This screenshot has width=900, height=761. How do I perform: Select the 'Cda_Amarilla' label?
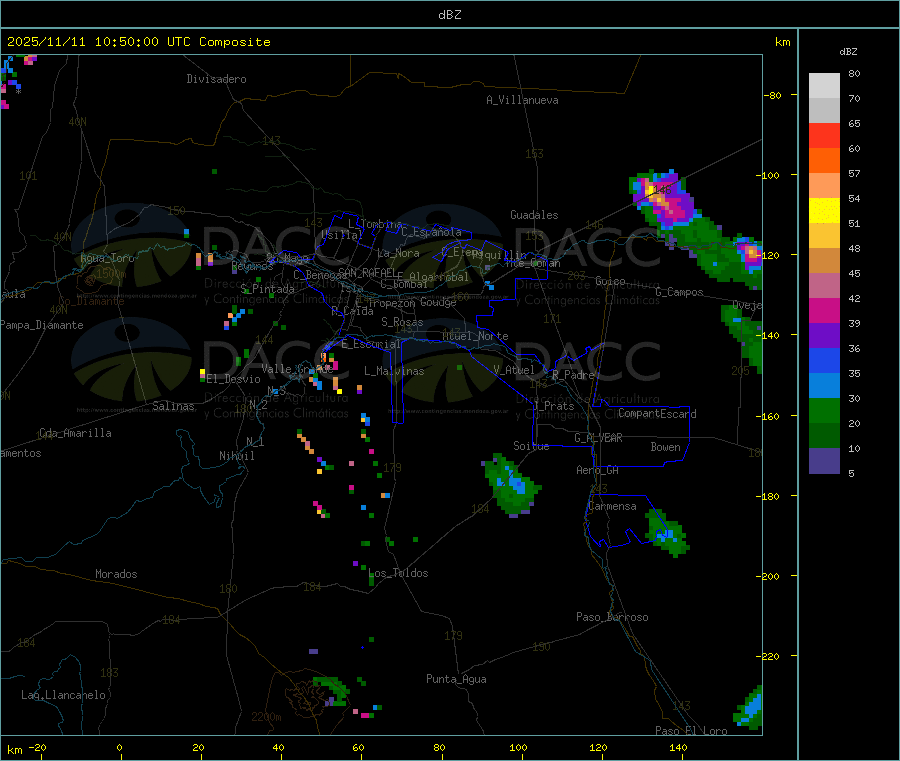click(x=75, y=433)
